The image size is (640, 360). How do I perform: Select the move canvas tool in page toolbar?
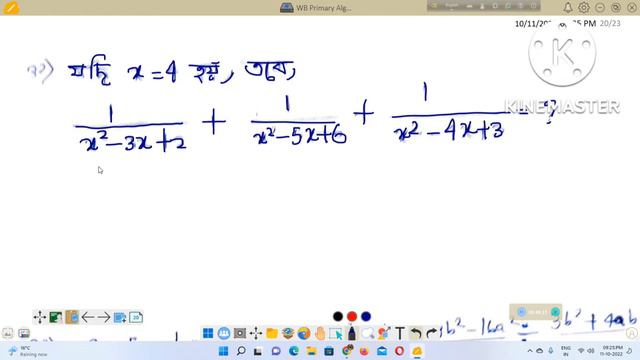(x=40, y=317)
